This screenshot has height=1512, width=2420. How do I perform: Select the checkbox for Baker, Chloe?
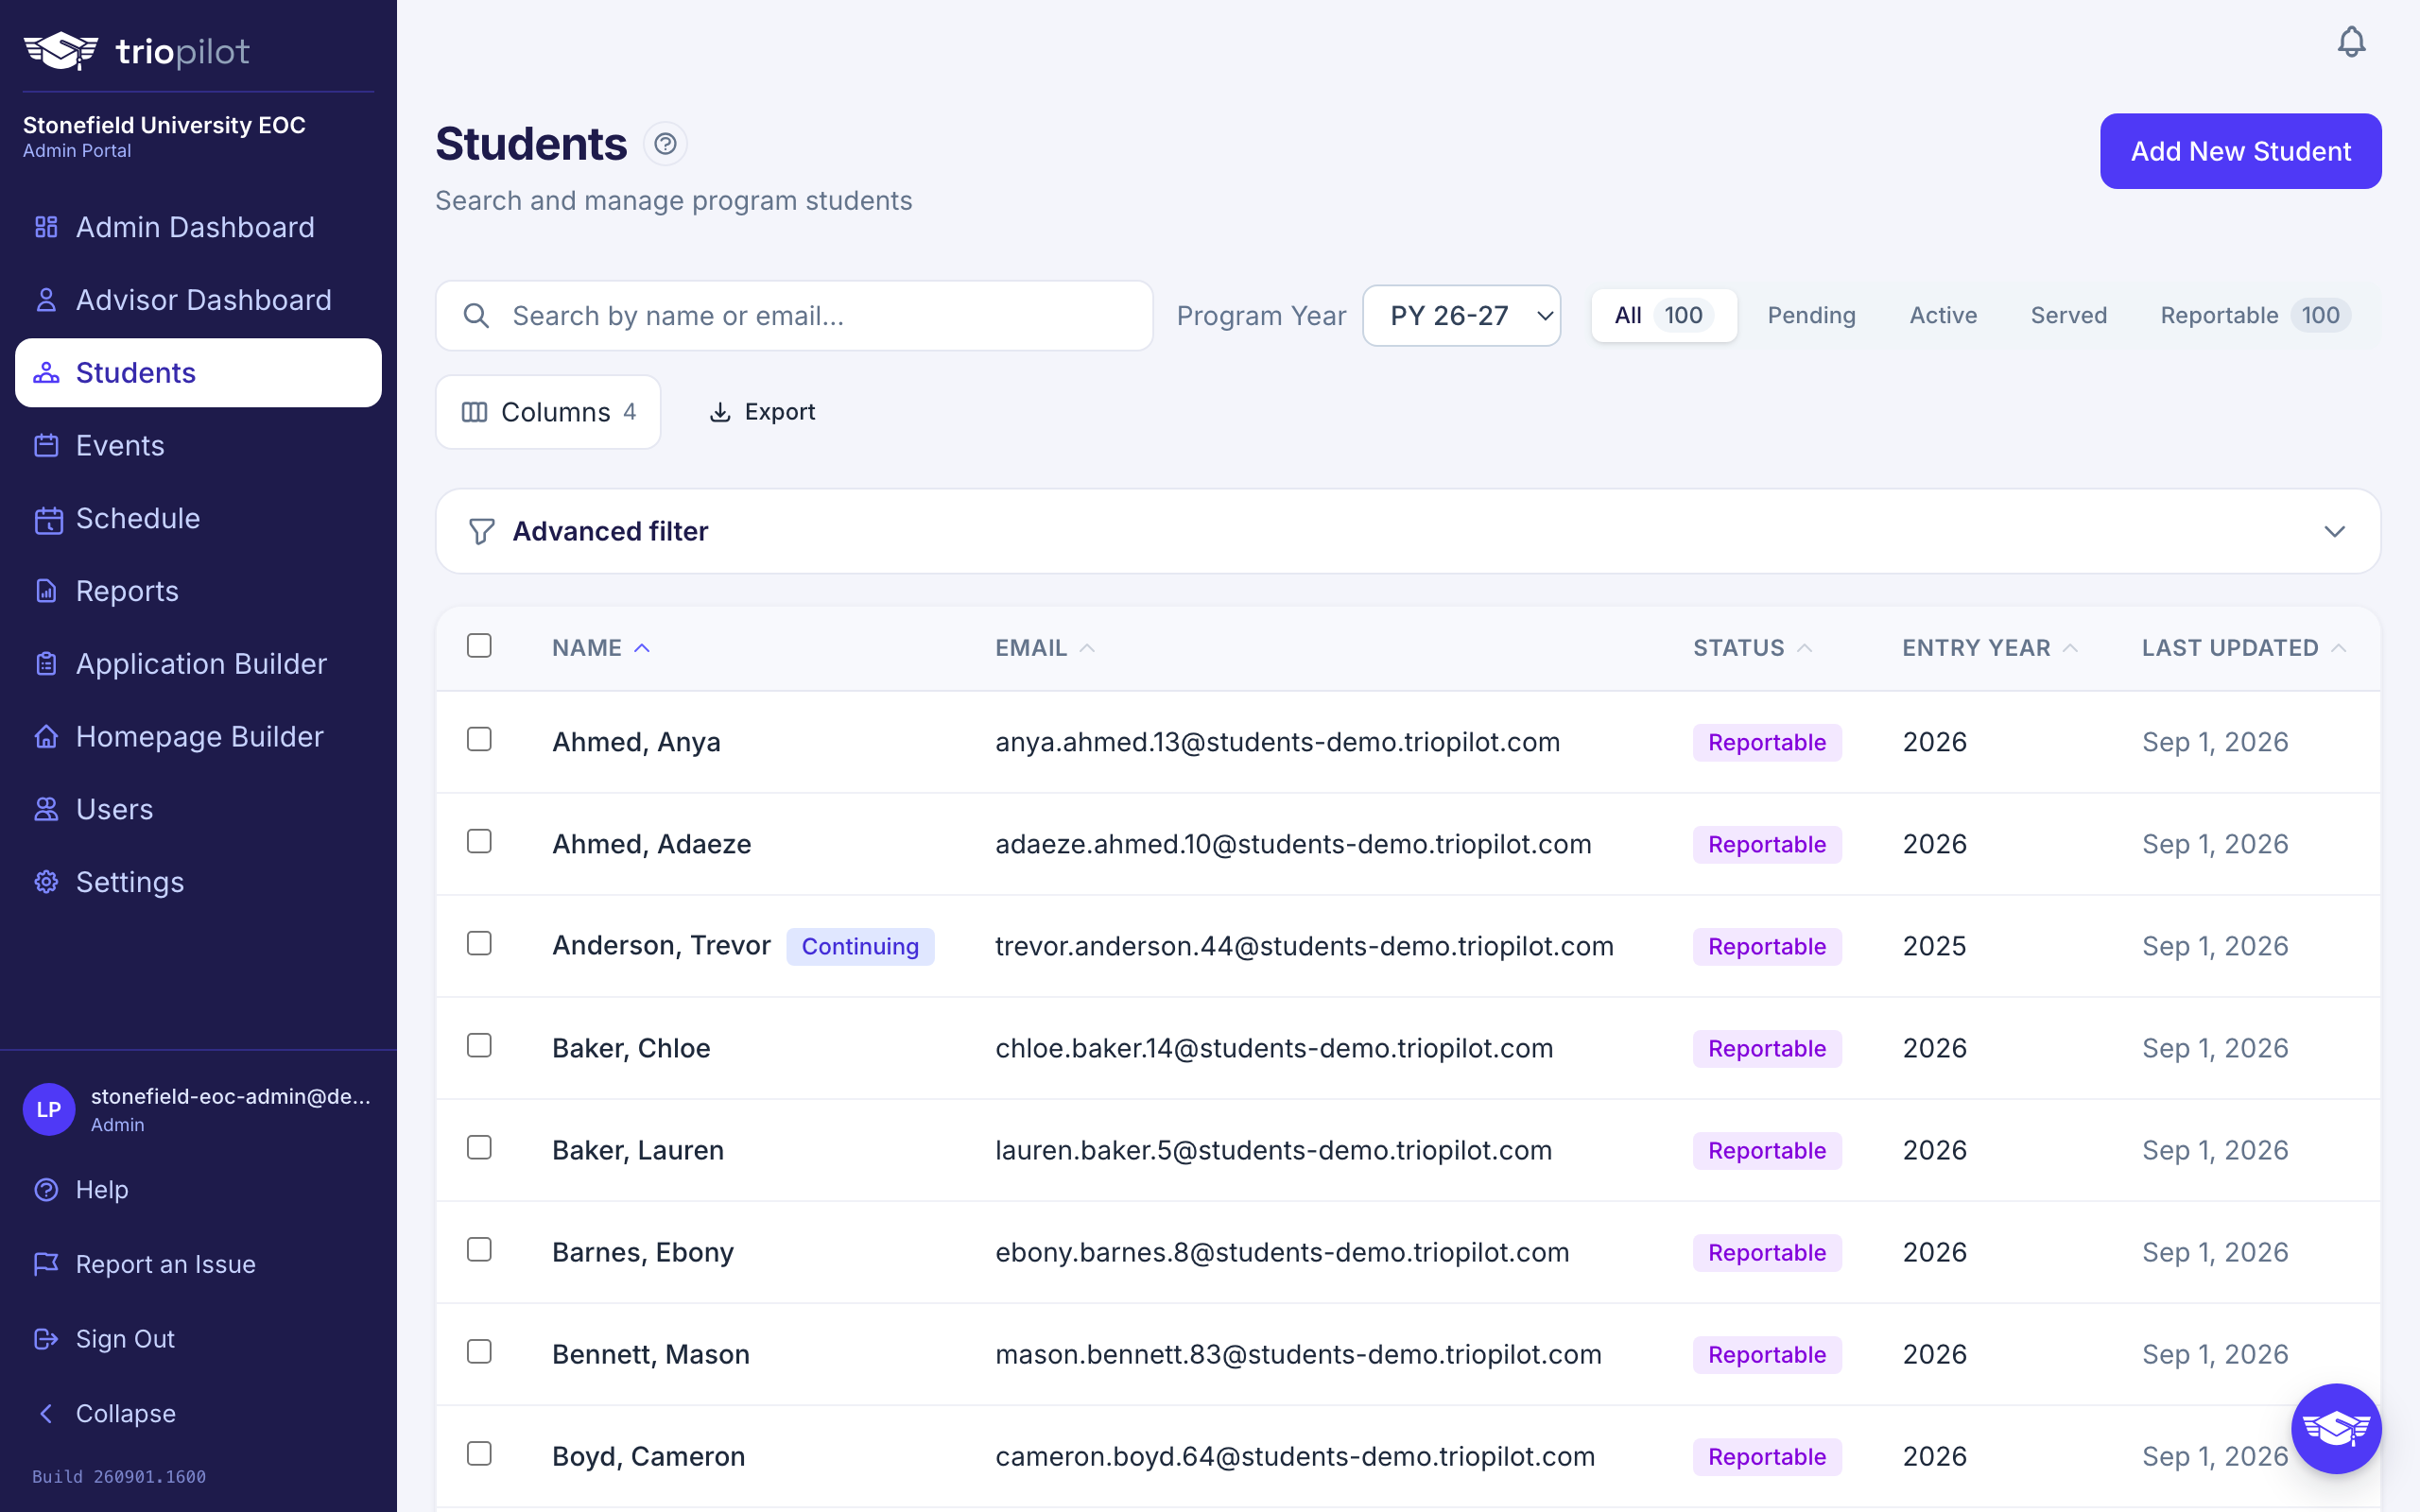click(479, 1045)
